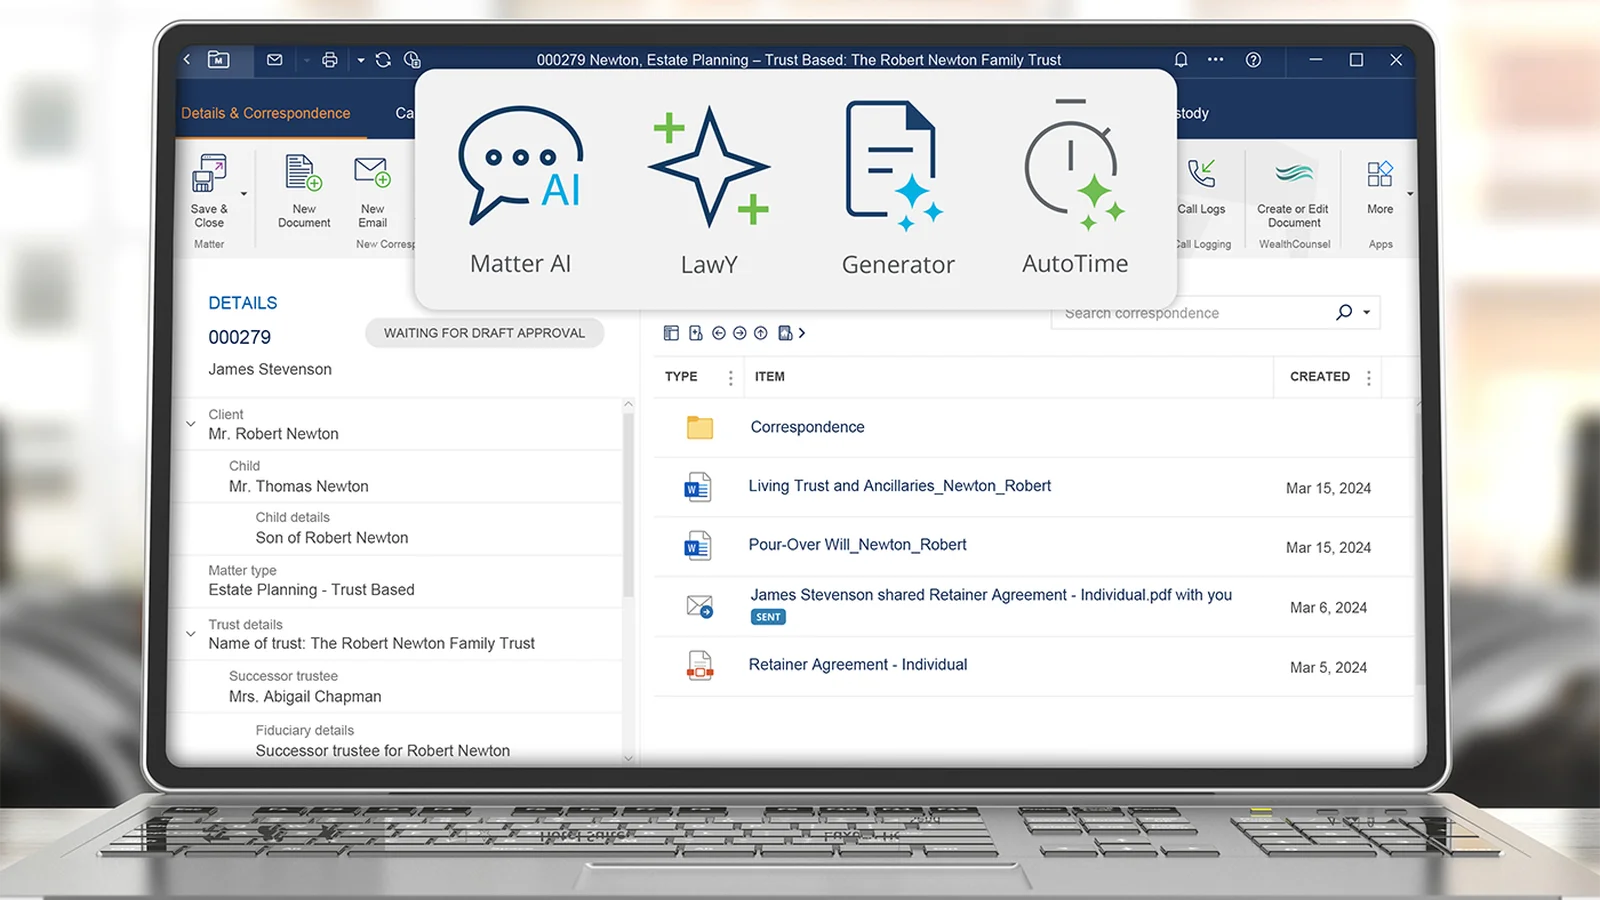Open the More apps menu
Viewport: 1600px width, 900px height.
(x=1380, y=188)
